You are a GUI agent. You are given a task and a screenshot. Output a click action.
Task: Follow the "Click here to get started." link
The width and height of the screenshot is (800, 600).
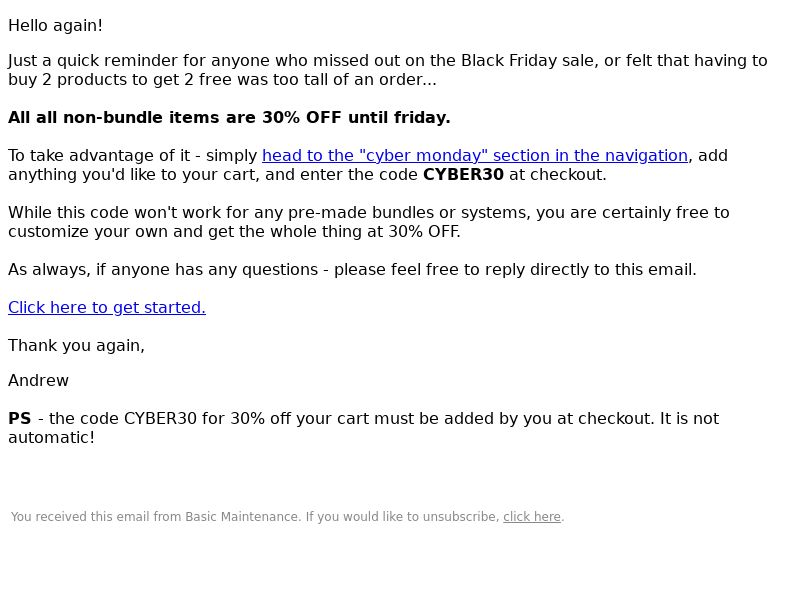tap(107, 308)
